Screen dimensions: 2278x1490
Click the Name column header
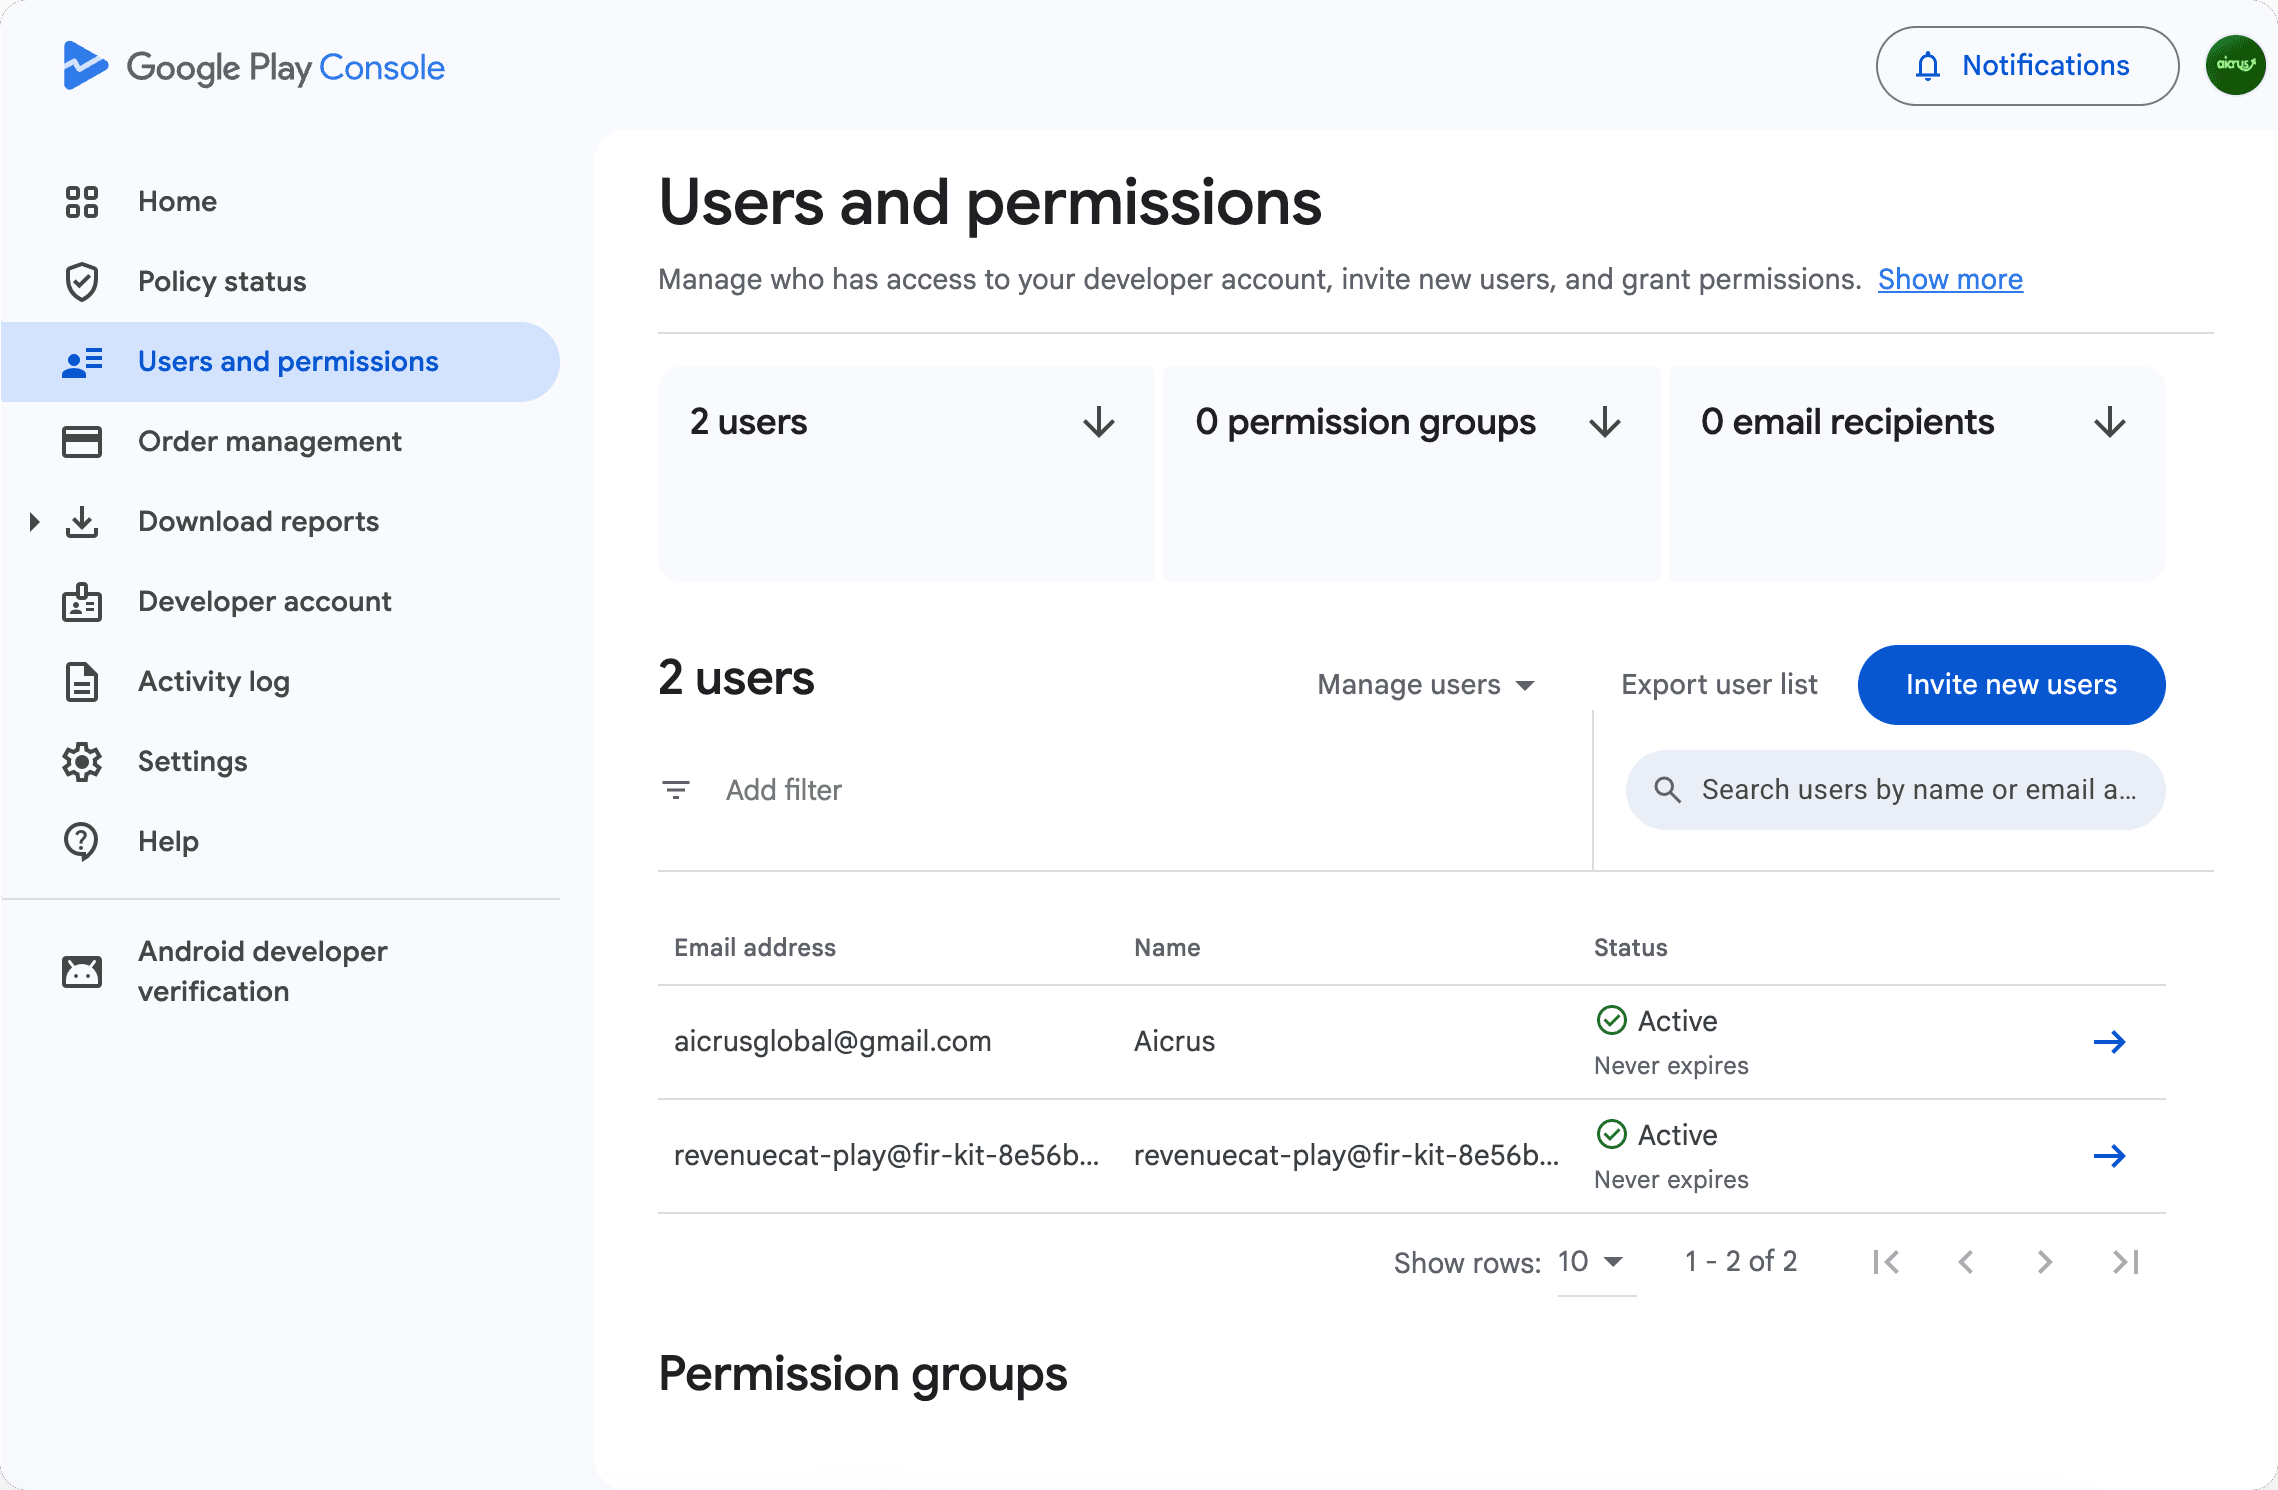coord(1167,947)
